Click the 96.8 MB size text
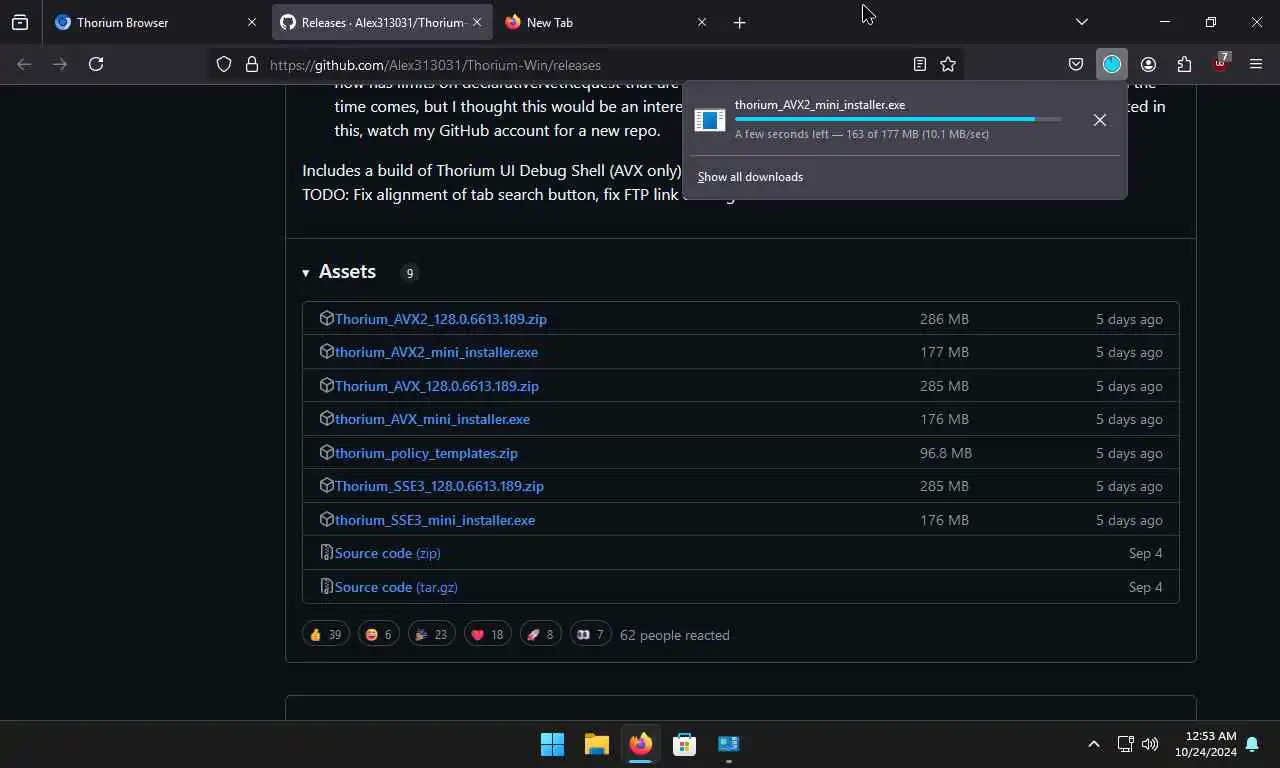This screenshot has width=1280, height=768. pos(946,453)
